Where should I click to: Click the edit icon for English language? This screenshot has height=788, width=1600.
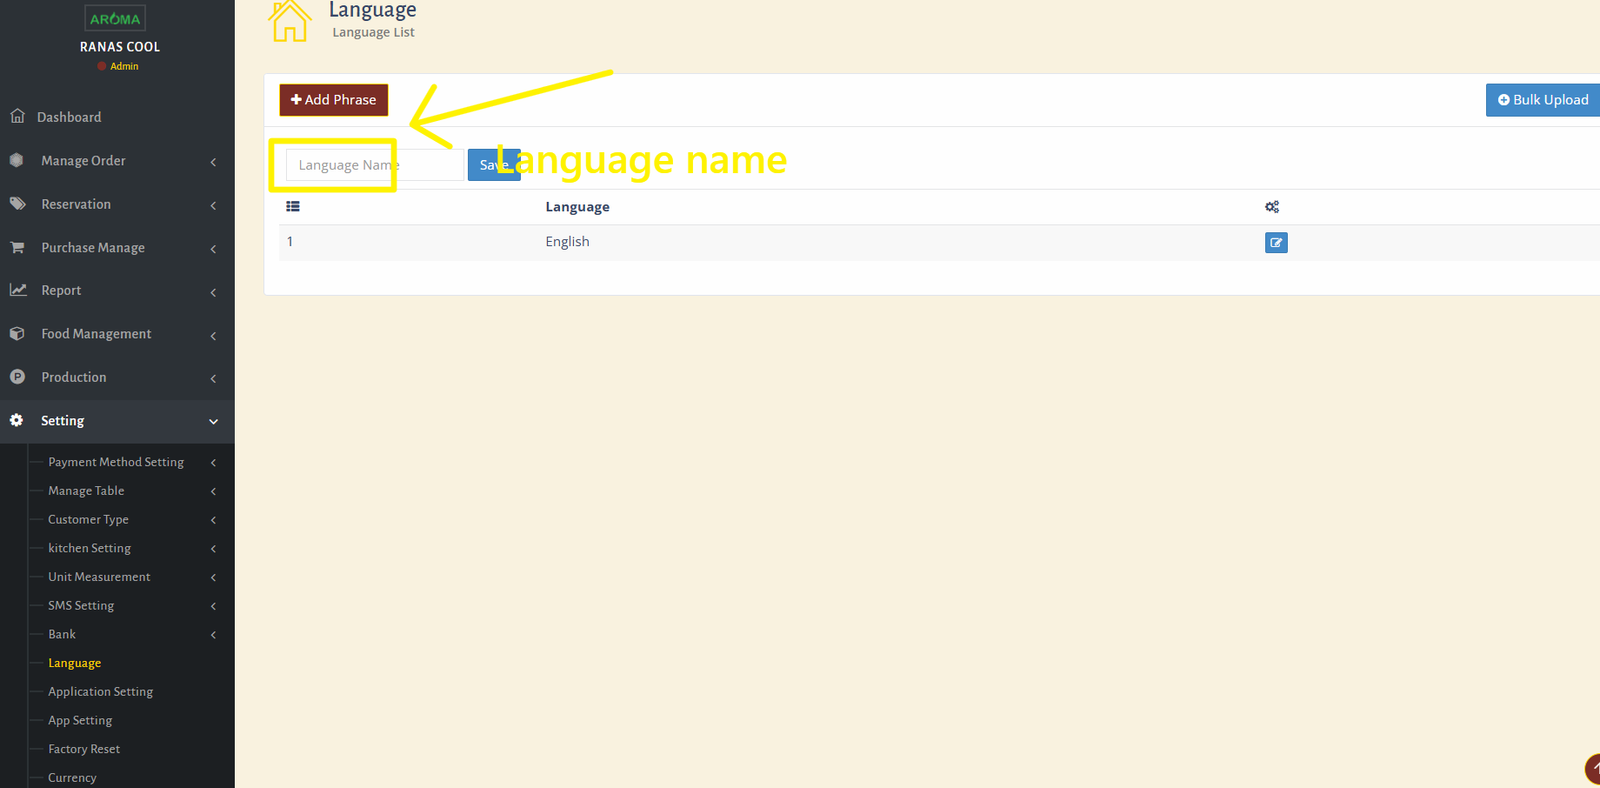coord(1276,243)
